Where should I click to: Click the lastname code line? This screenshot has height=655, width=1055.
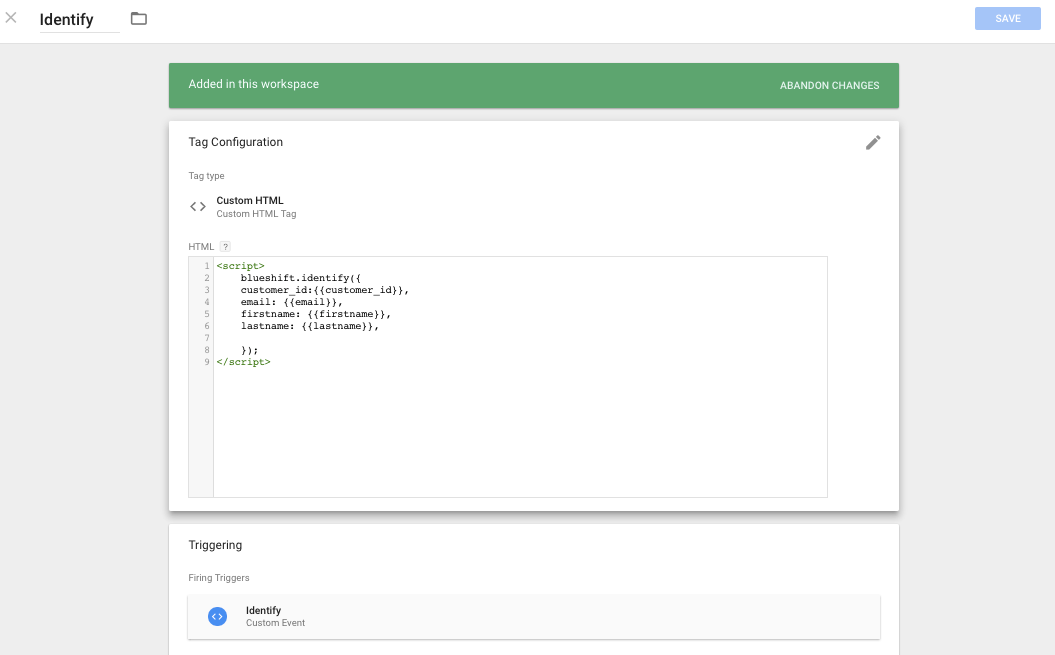310,326
